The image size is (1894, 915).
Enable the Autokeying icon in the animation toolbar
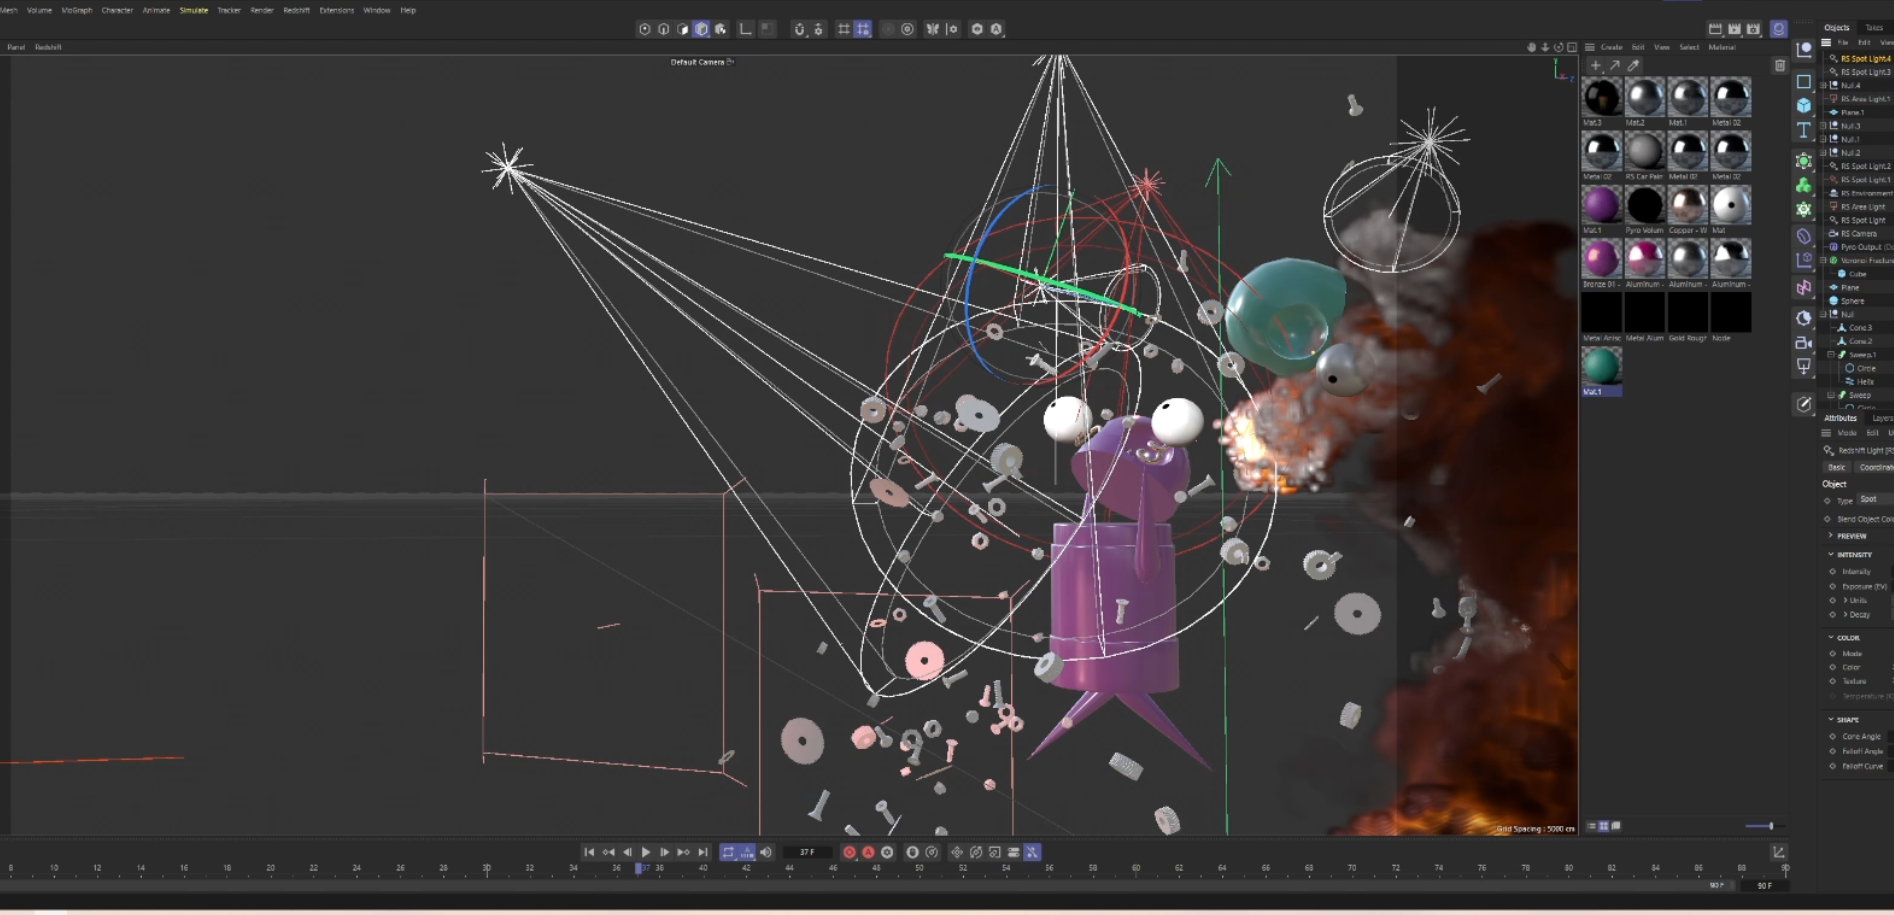(x=869, y=852)
